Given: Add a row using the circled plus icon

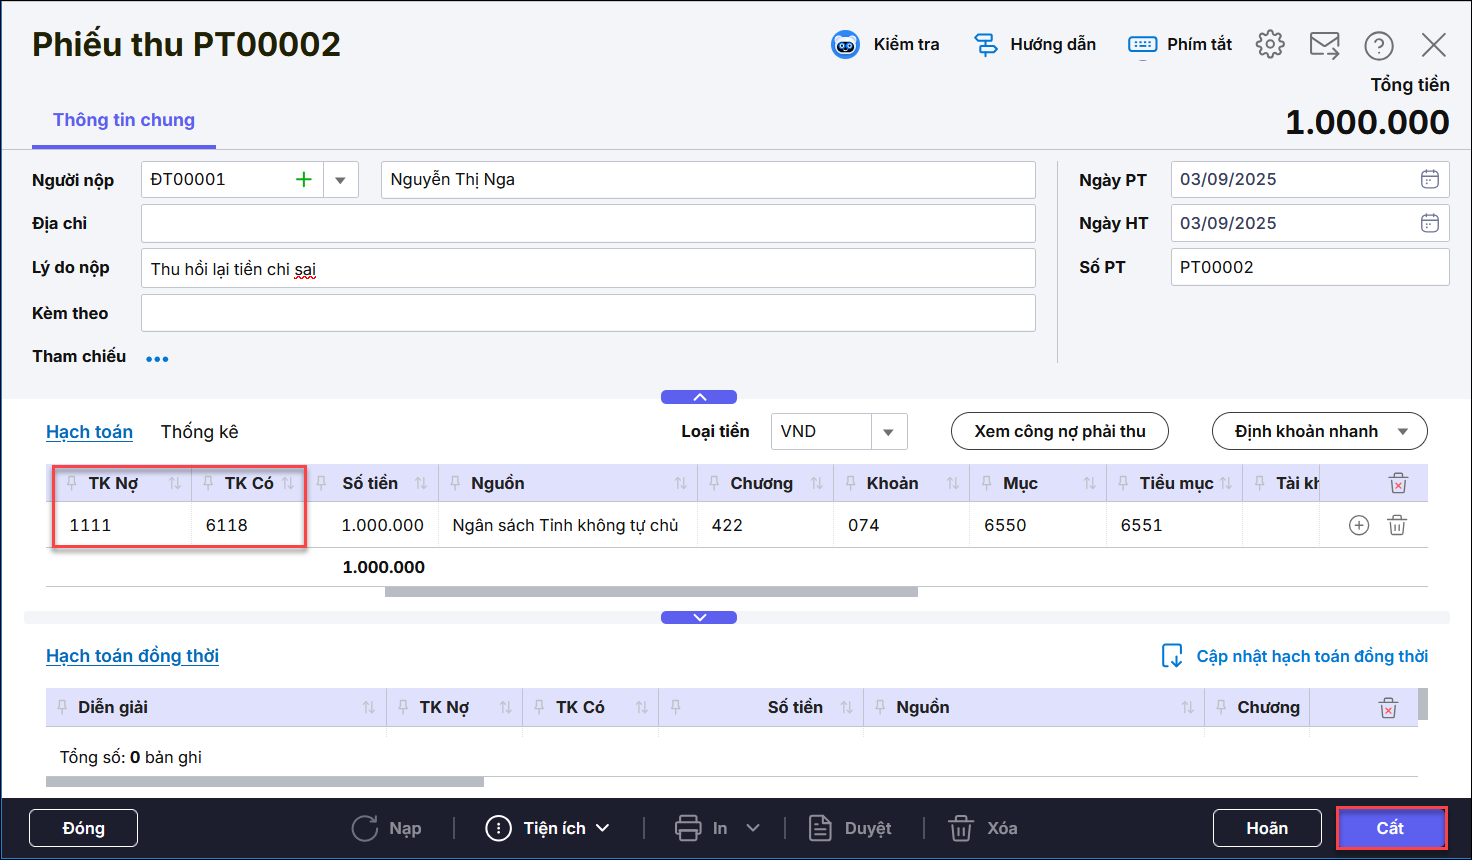Looking at the screenshot, I should 1359,525.
